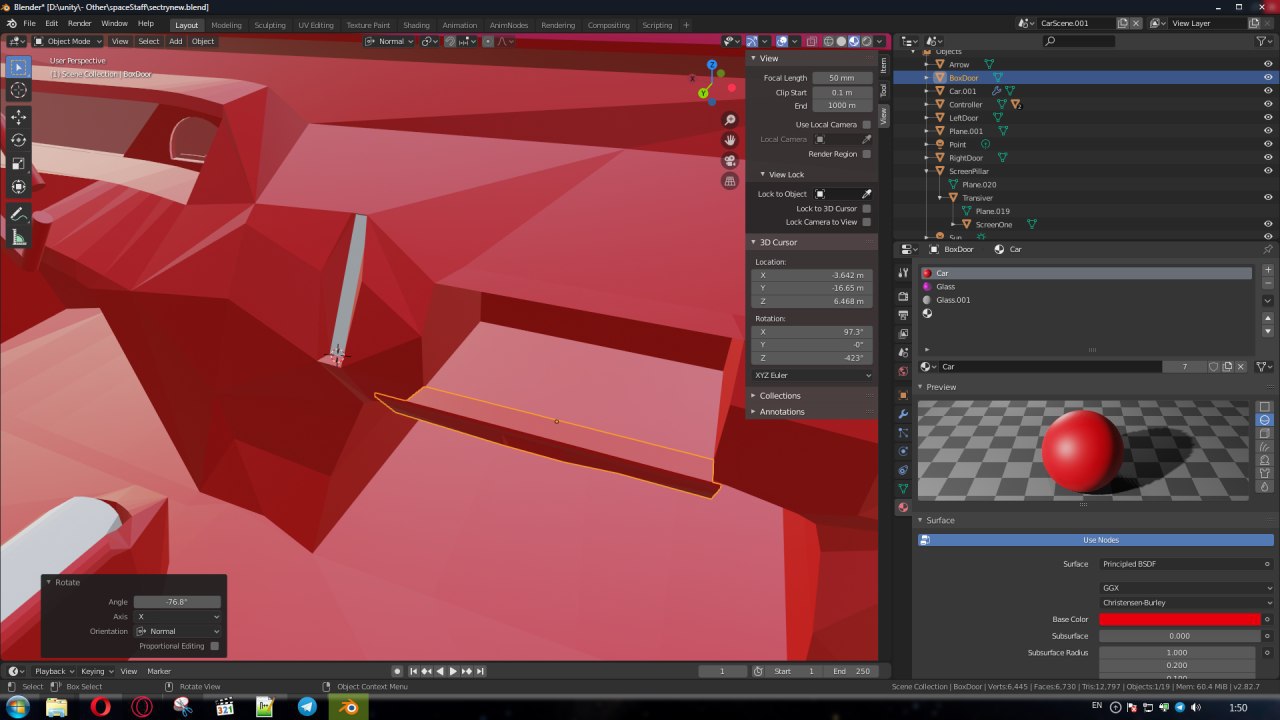Enable Lock Camera to View checkbox
This screenshot has width=1280, height=720.
pyautogui.click(x=866, y=222)
